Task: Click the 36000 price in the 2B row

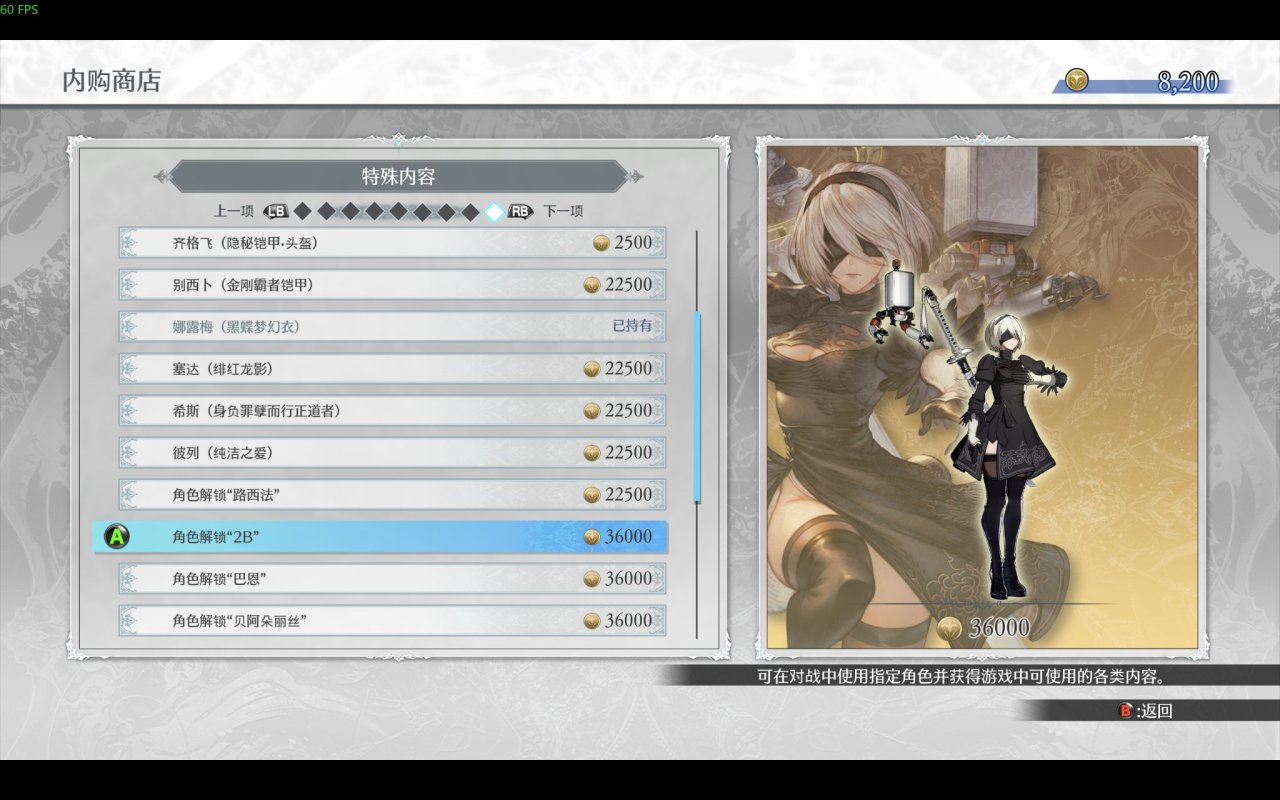Action: pyautogui.click(x=628, y=537)
